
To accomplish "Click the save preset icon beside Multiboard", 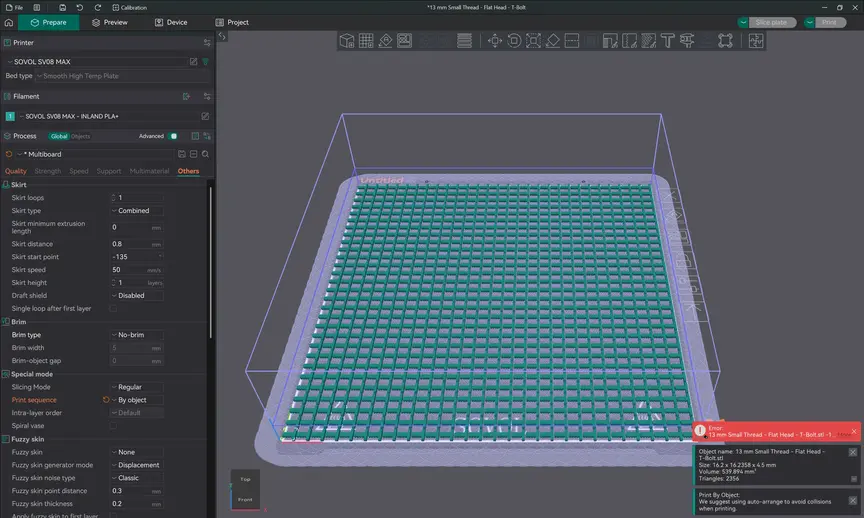I will pos(181,154).
